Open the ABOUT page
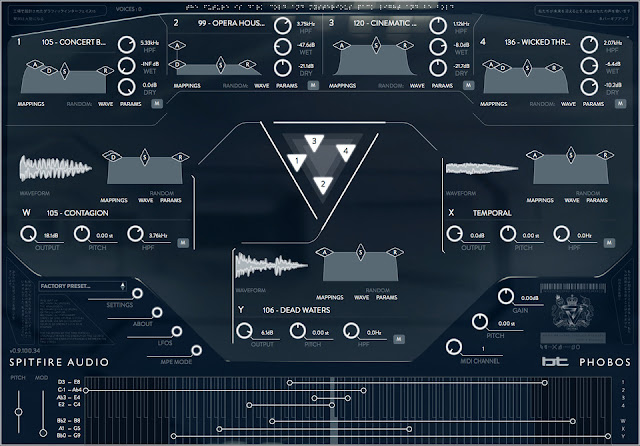Image resolution: width=640 pixels, height=446 pixels. pyautogui.click(x=157, y=313)
